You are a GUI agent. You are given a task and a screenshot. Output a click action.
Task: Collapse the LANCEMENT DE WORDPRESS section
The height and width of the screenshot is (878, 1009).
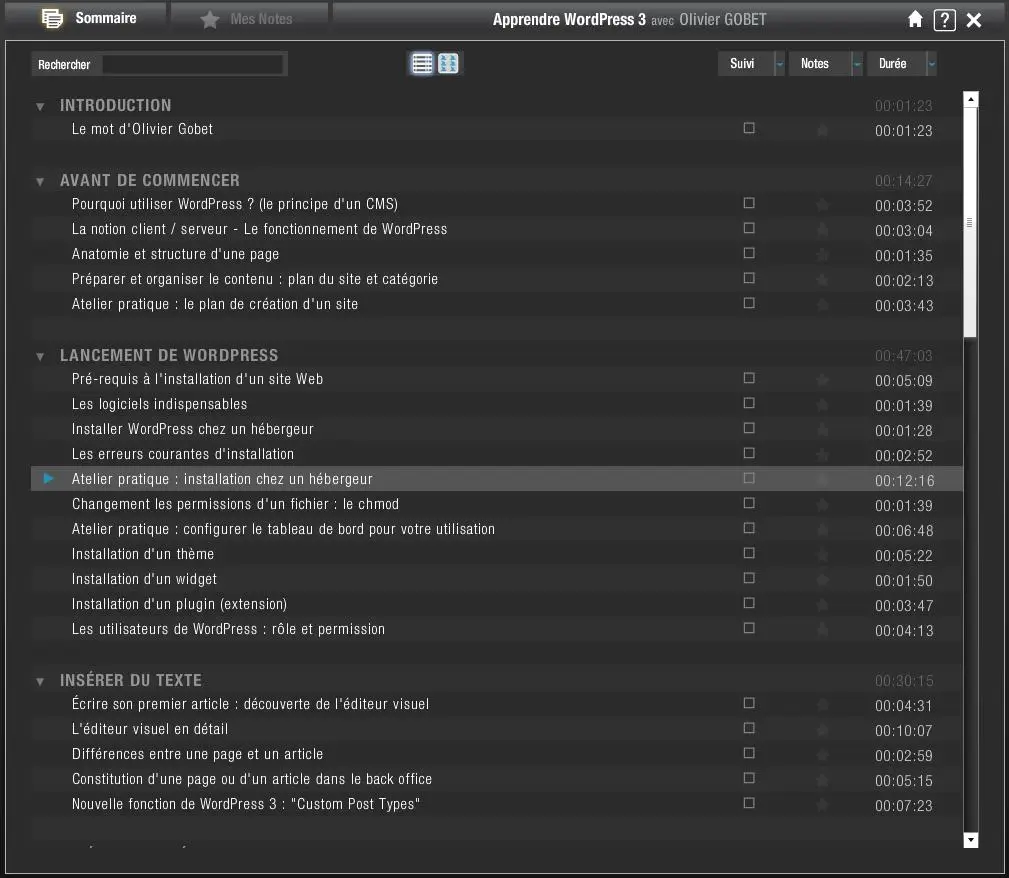(40, 357)
